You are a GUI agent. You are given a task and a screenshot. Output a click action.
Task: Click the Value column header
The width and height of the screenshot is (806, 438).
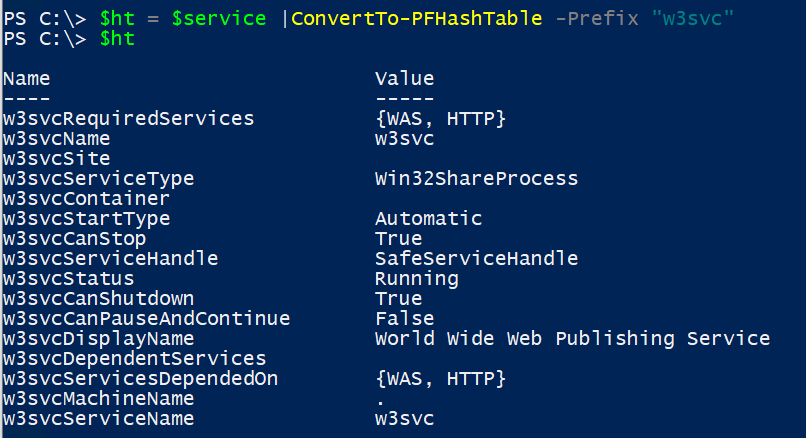(404, 79)
